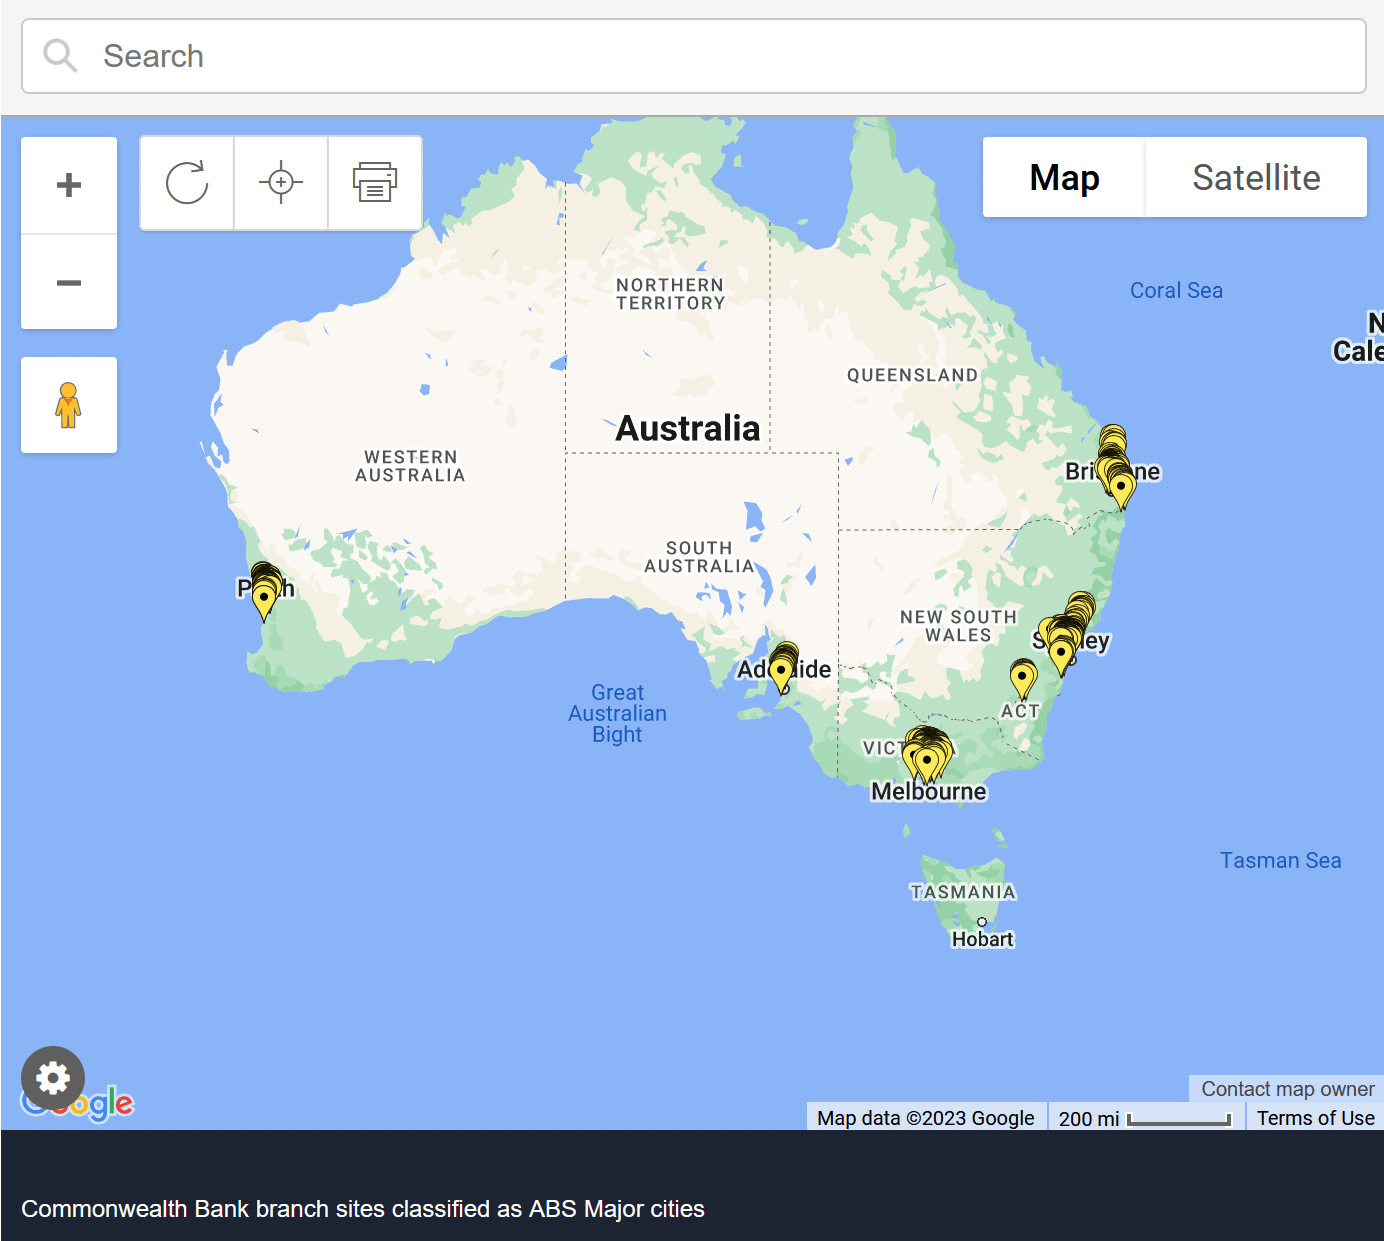Screen dimensions: 1384x1241
Task: Click the refresh map icon
Action: (x=187, y=182)
